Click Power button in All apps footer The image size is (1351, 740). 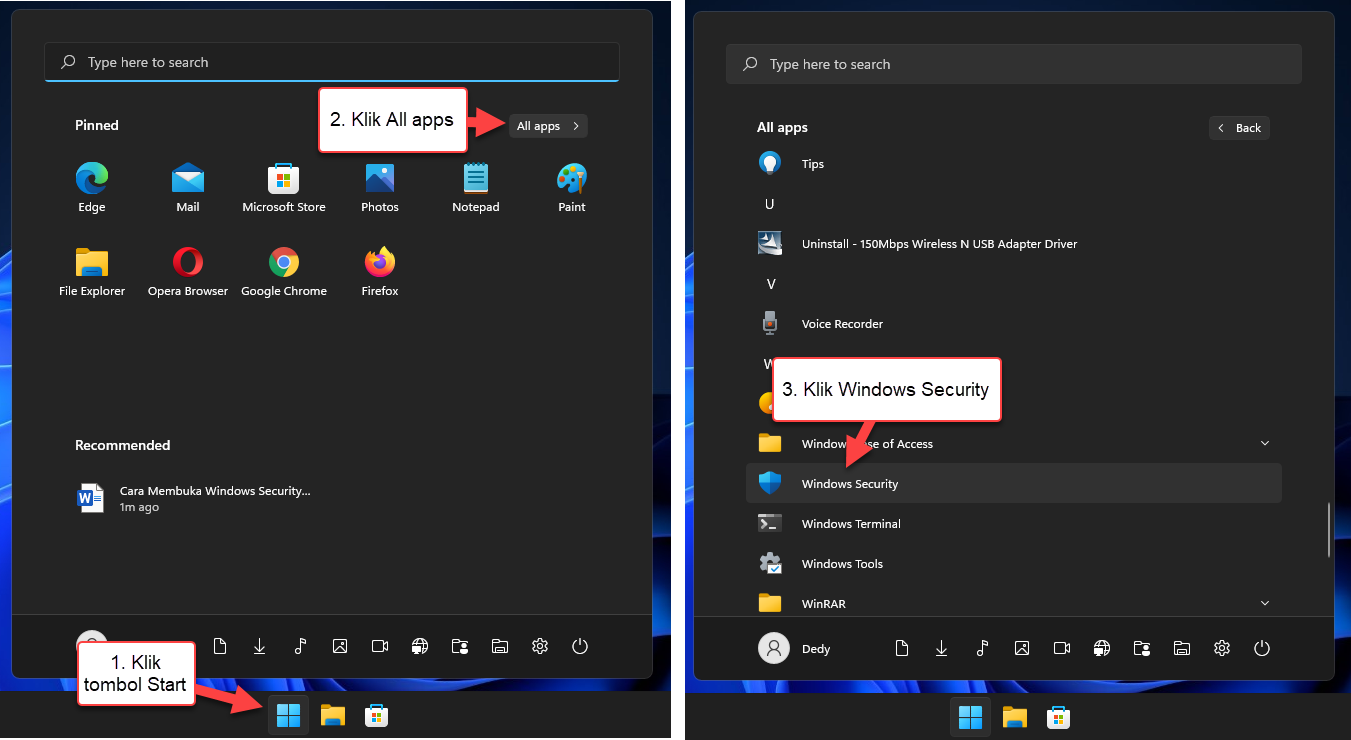click(1262, 648)
